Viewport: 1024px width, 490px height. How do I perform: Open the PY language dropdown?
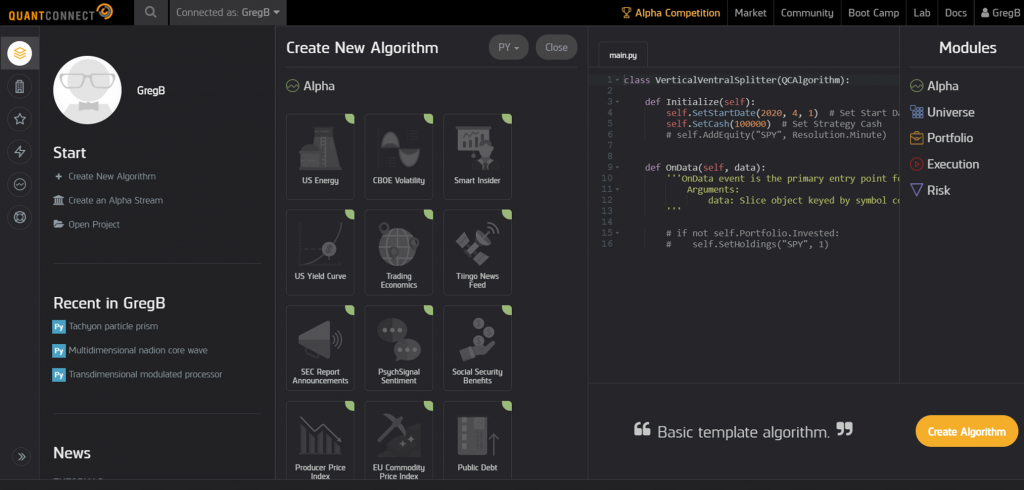[509, 47]
